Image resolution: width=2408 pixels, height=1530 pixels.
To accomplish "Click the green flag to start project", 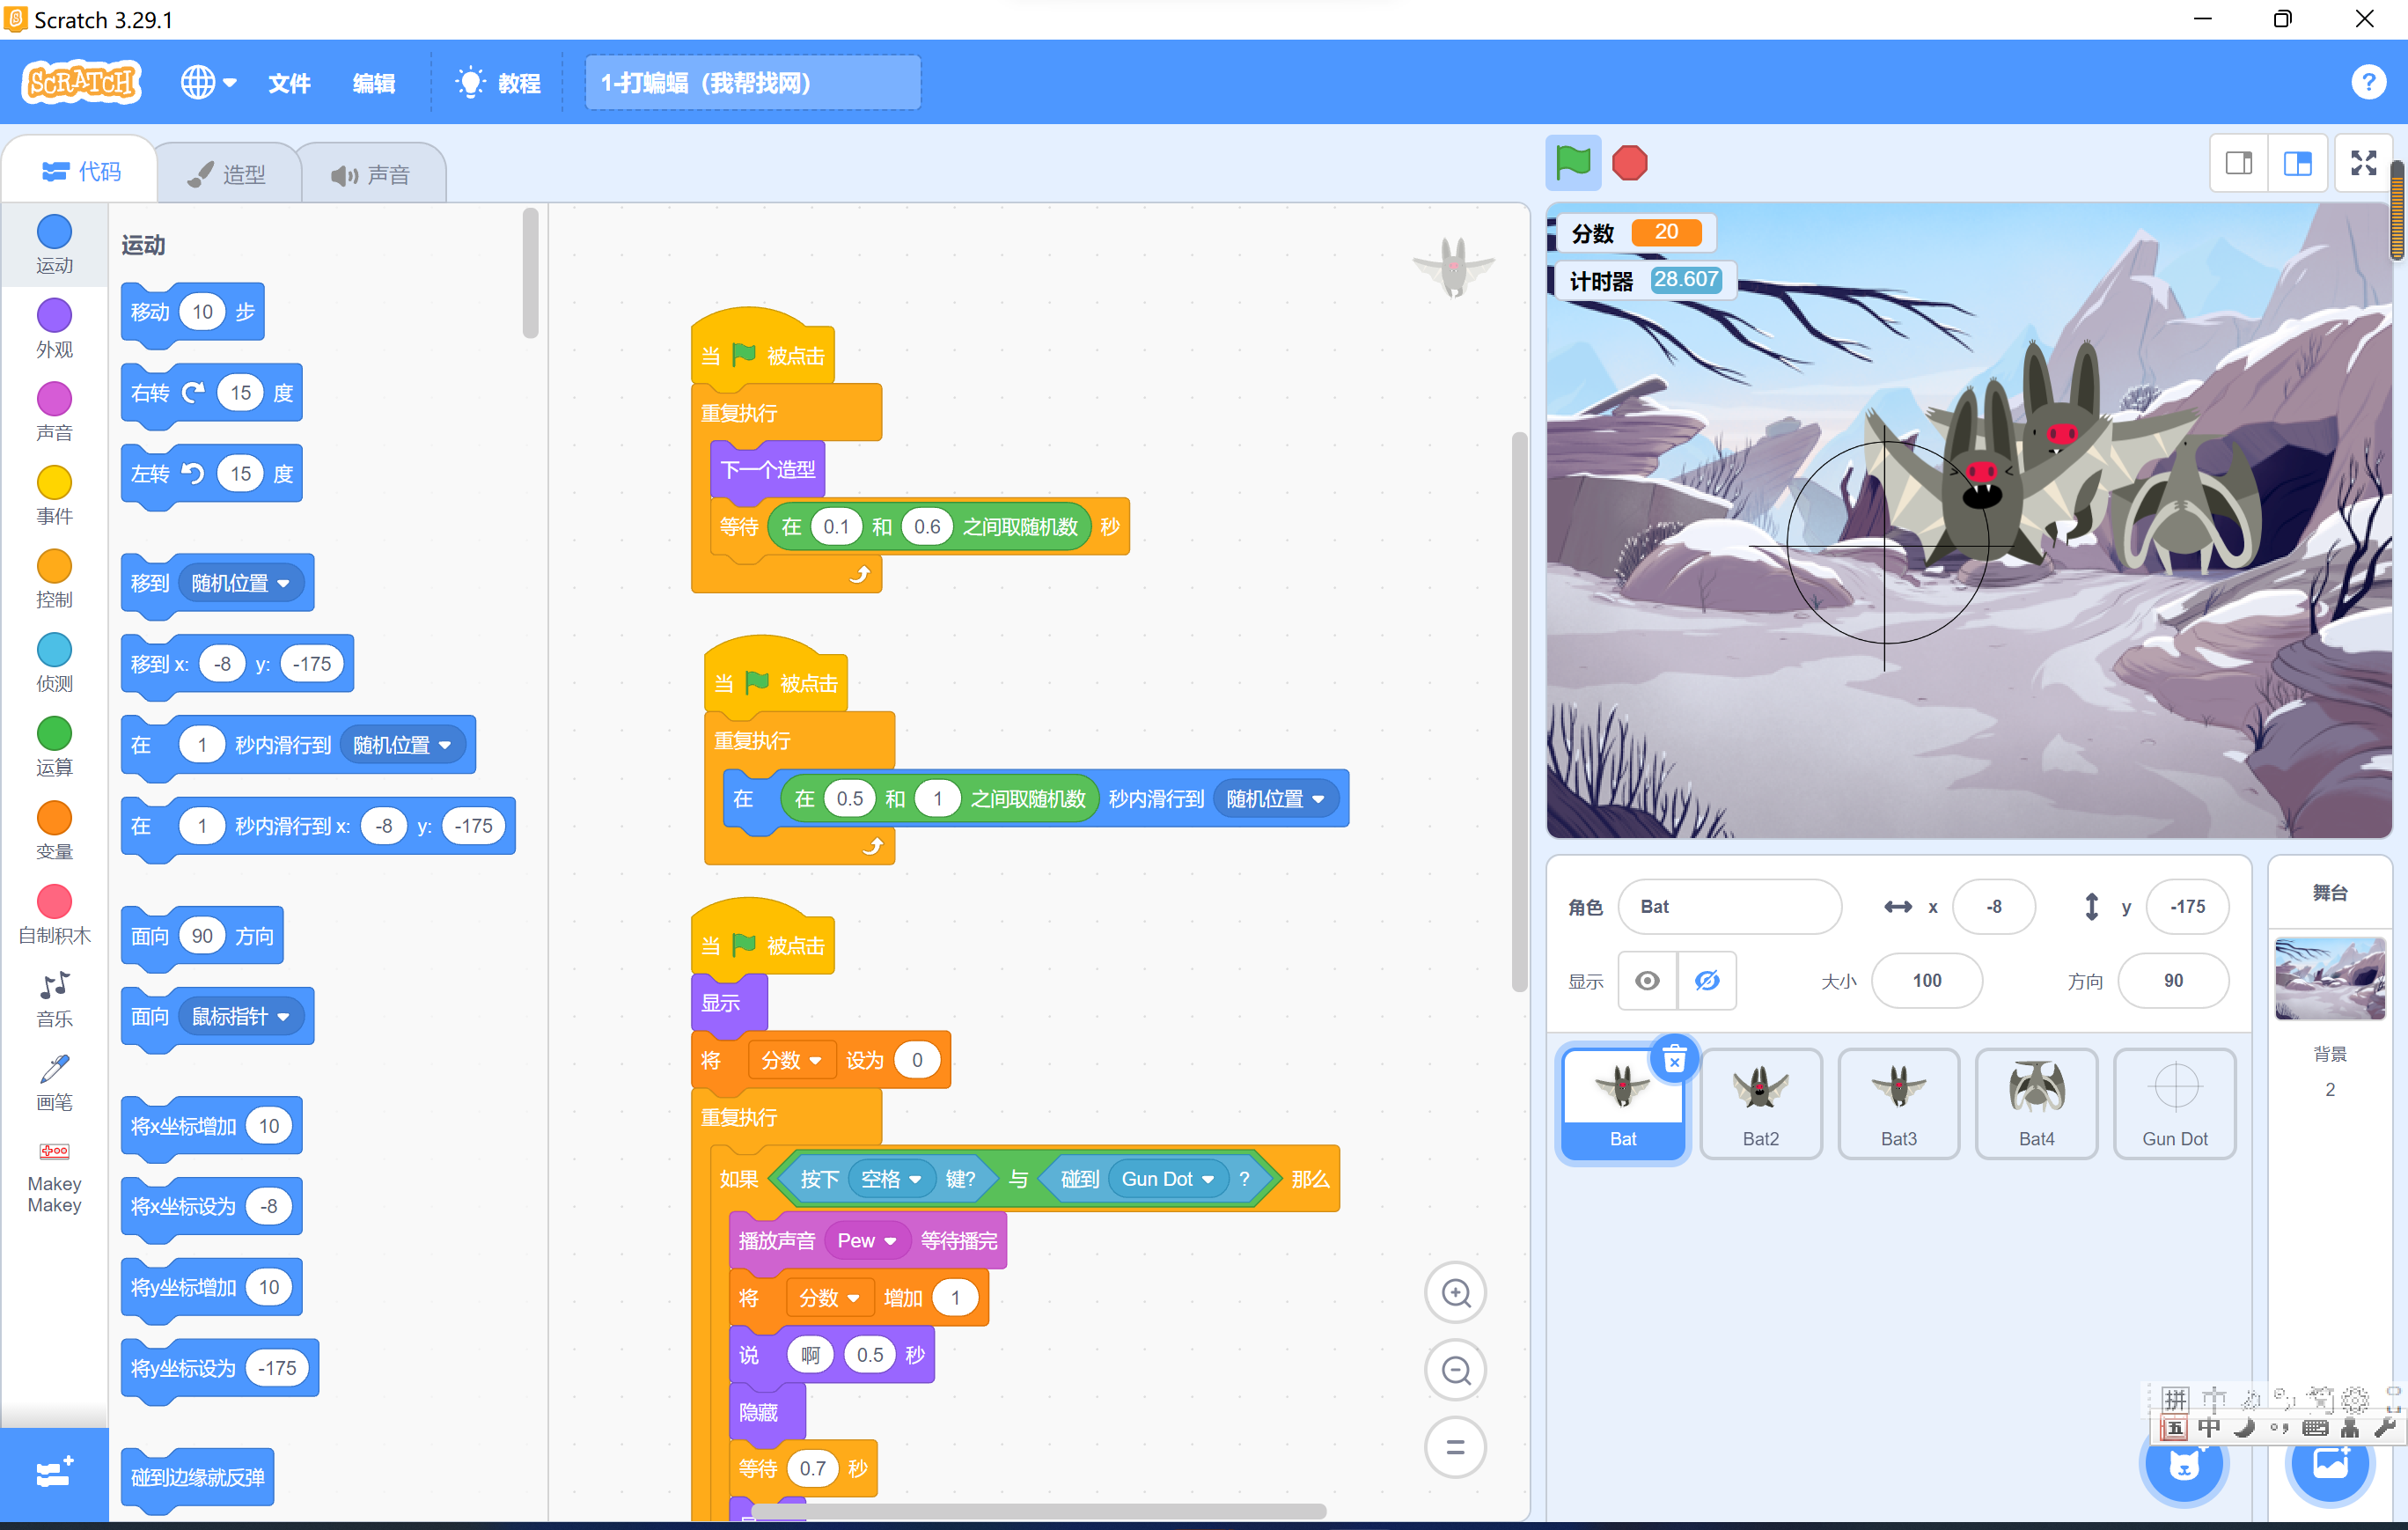I will tap(1572, 162).
